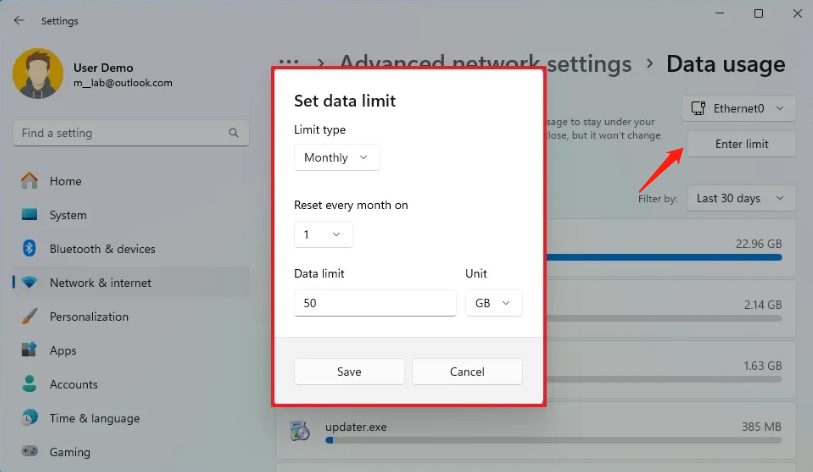The image size is (813, 472).
Task: Click the Apps sidebar icon
Action: point(30,351)
